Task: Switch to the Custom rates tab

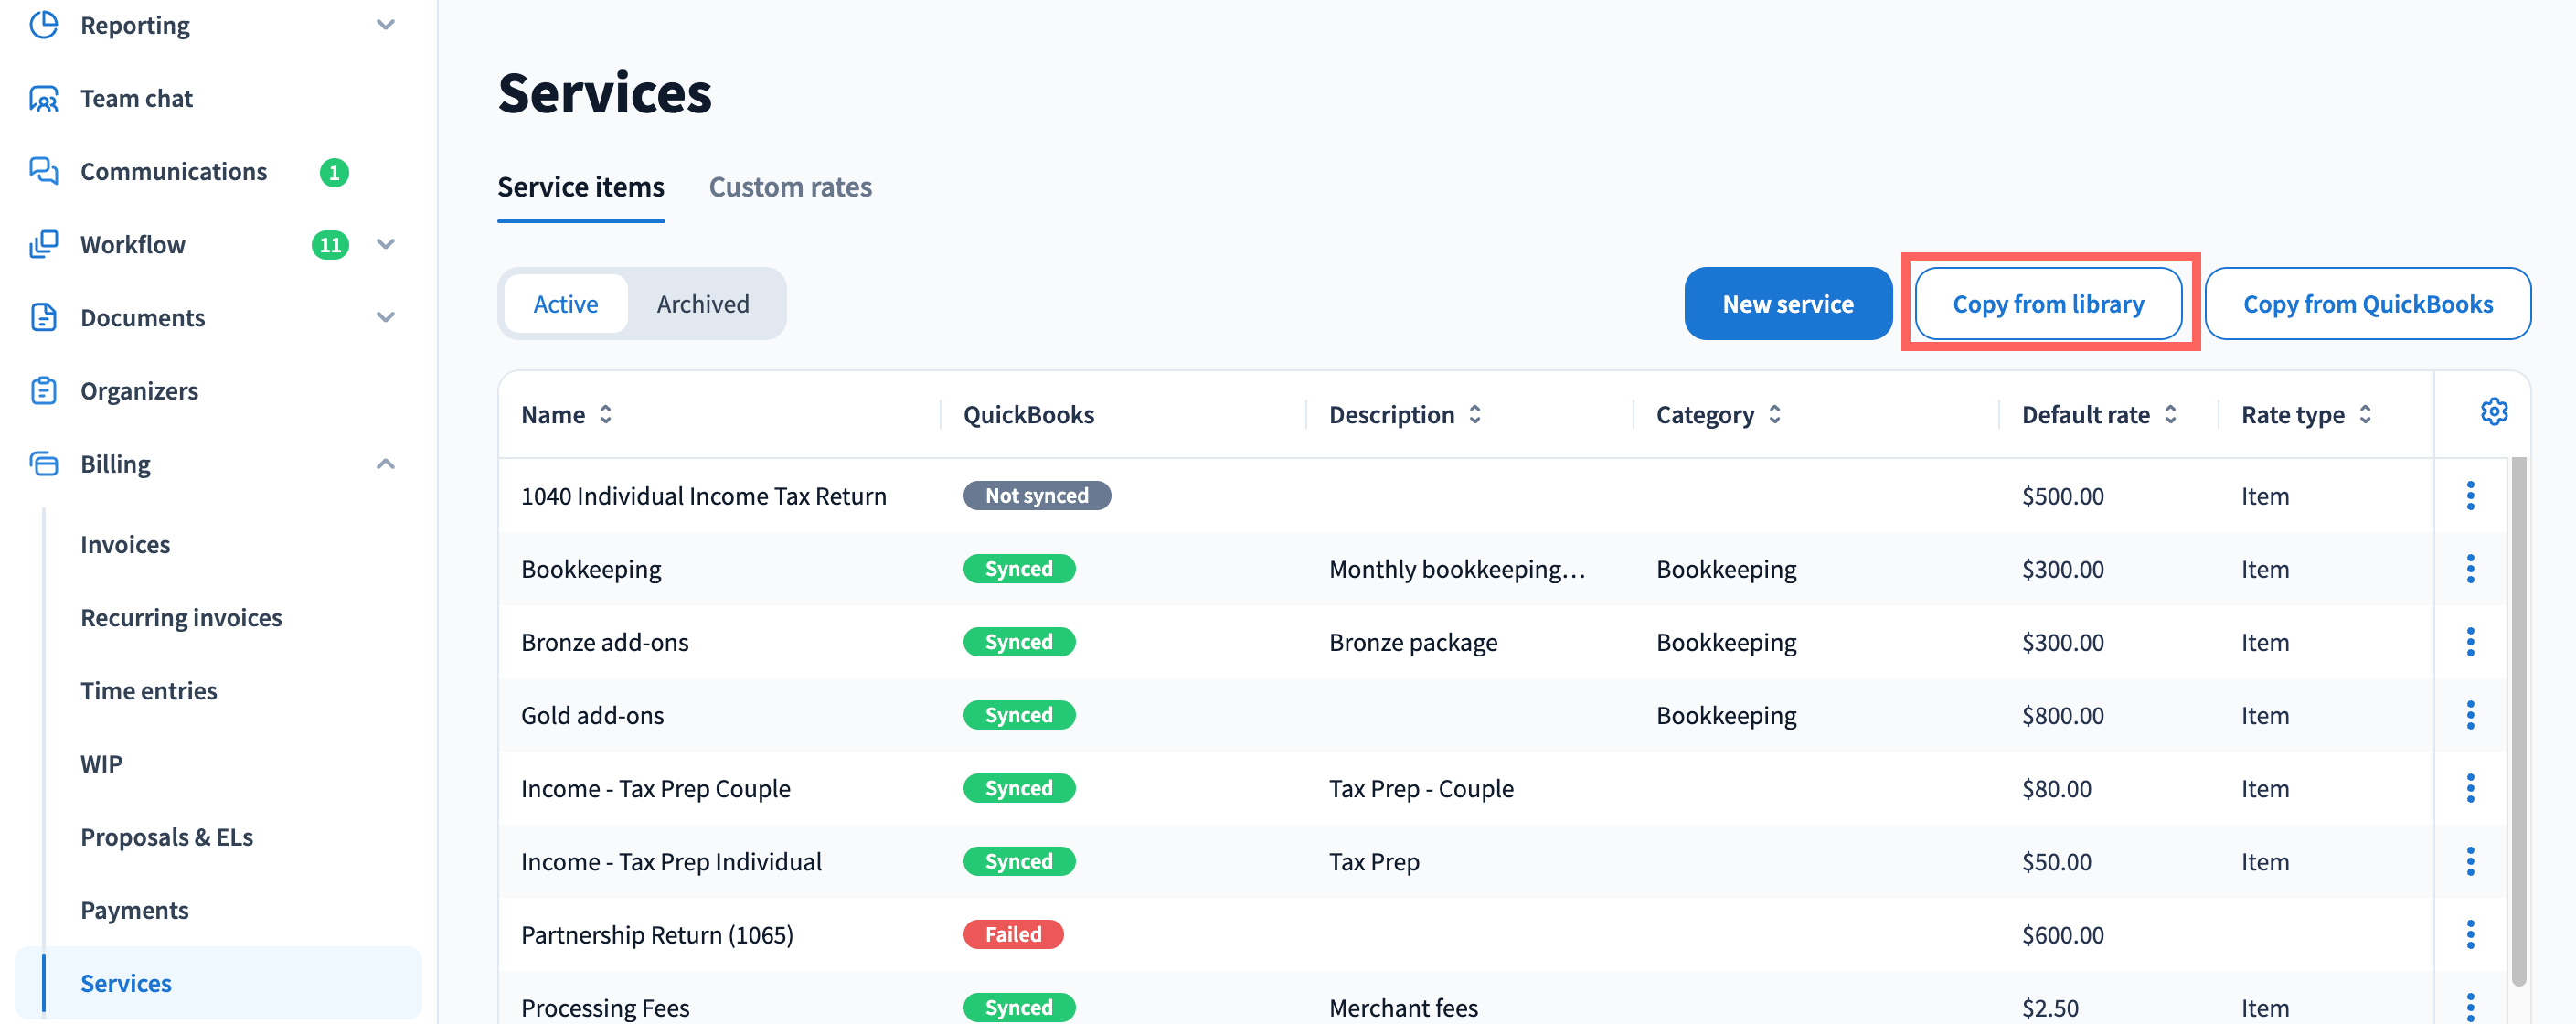Action: coord(789,187)
